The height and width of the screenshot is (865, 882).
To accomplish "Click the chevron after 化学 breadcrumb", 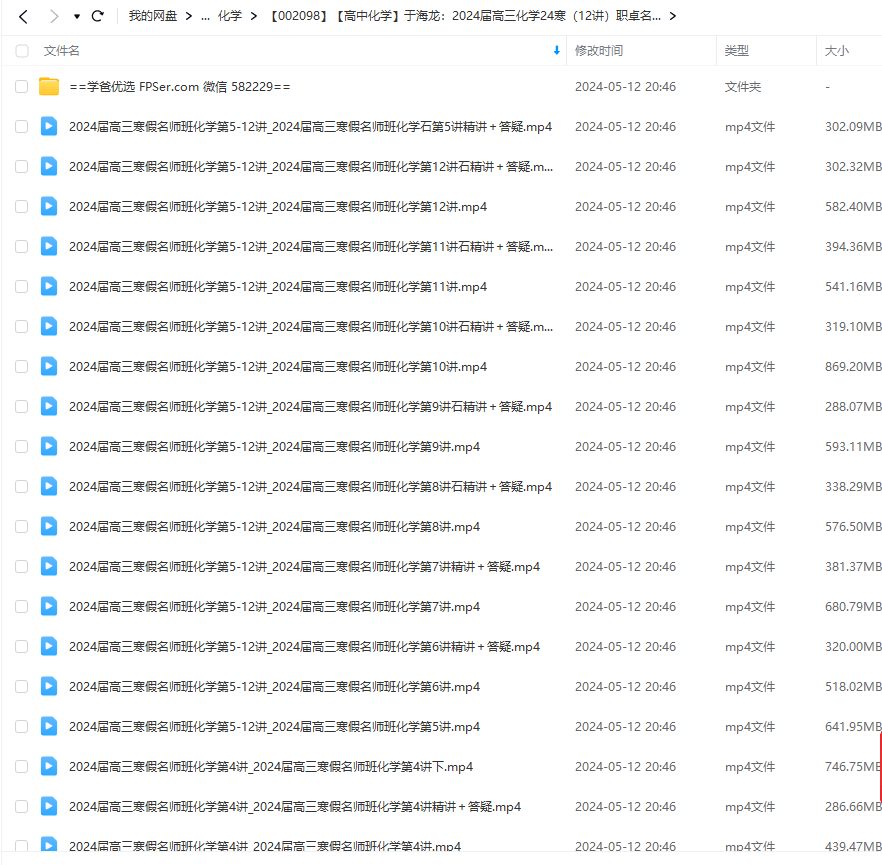I will click(x=254, y=16).
